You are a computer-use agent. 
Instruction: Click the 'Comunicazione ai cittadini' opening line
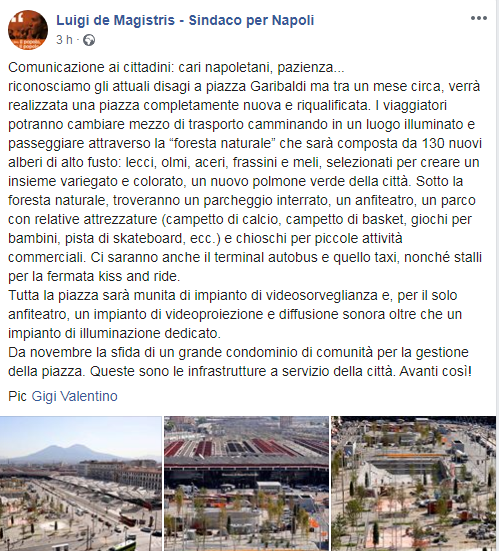(176, 67)
